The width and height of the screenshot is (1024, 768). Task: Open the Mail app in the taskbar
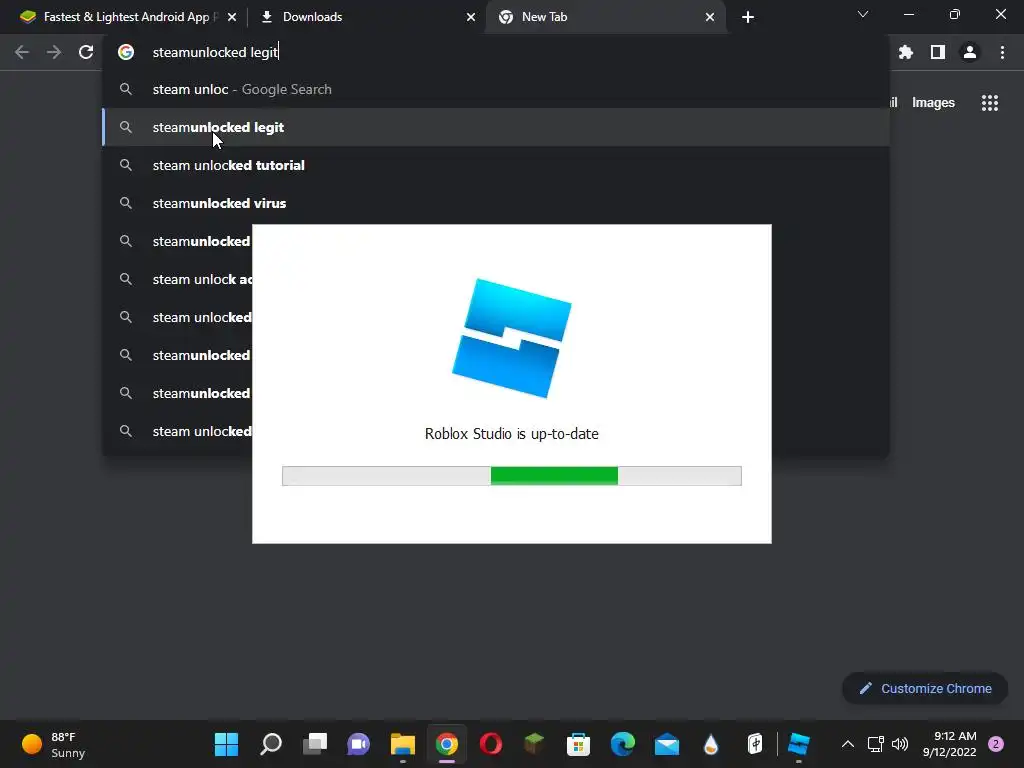point(667,744)
